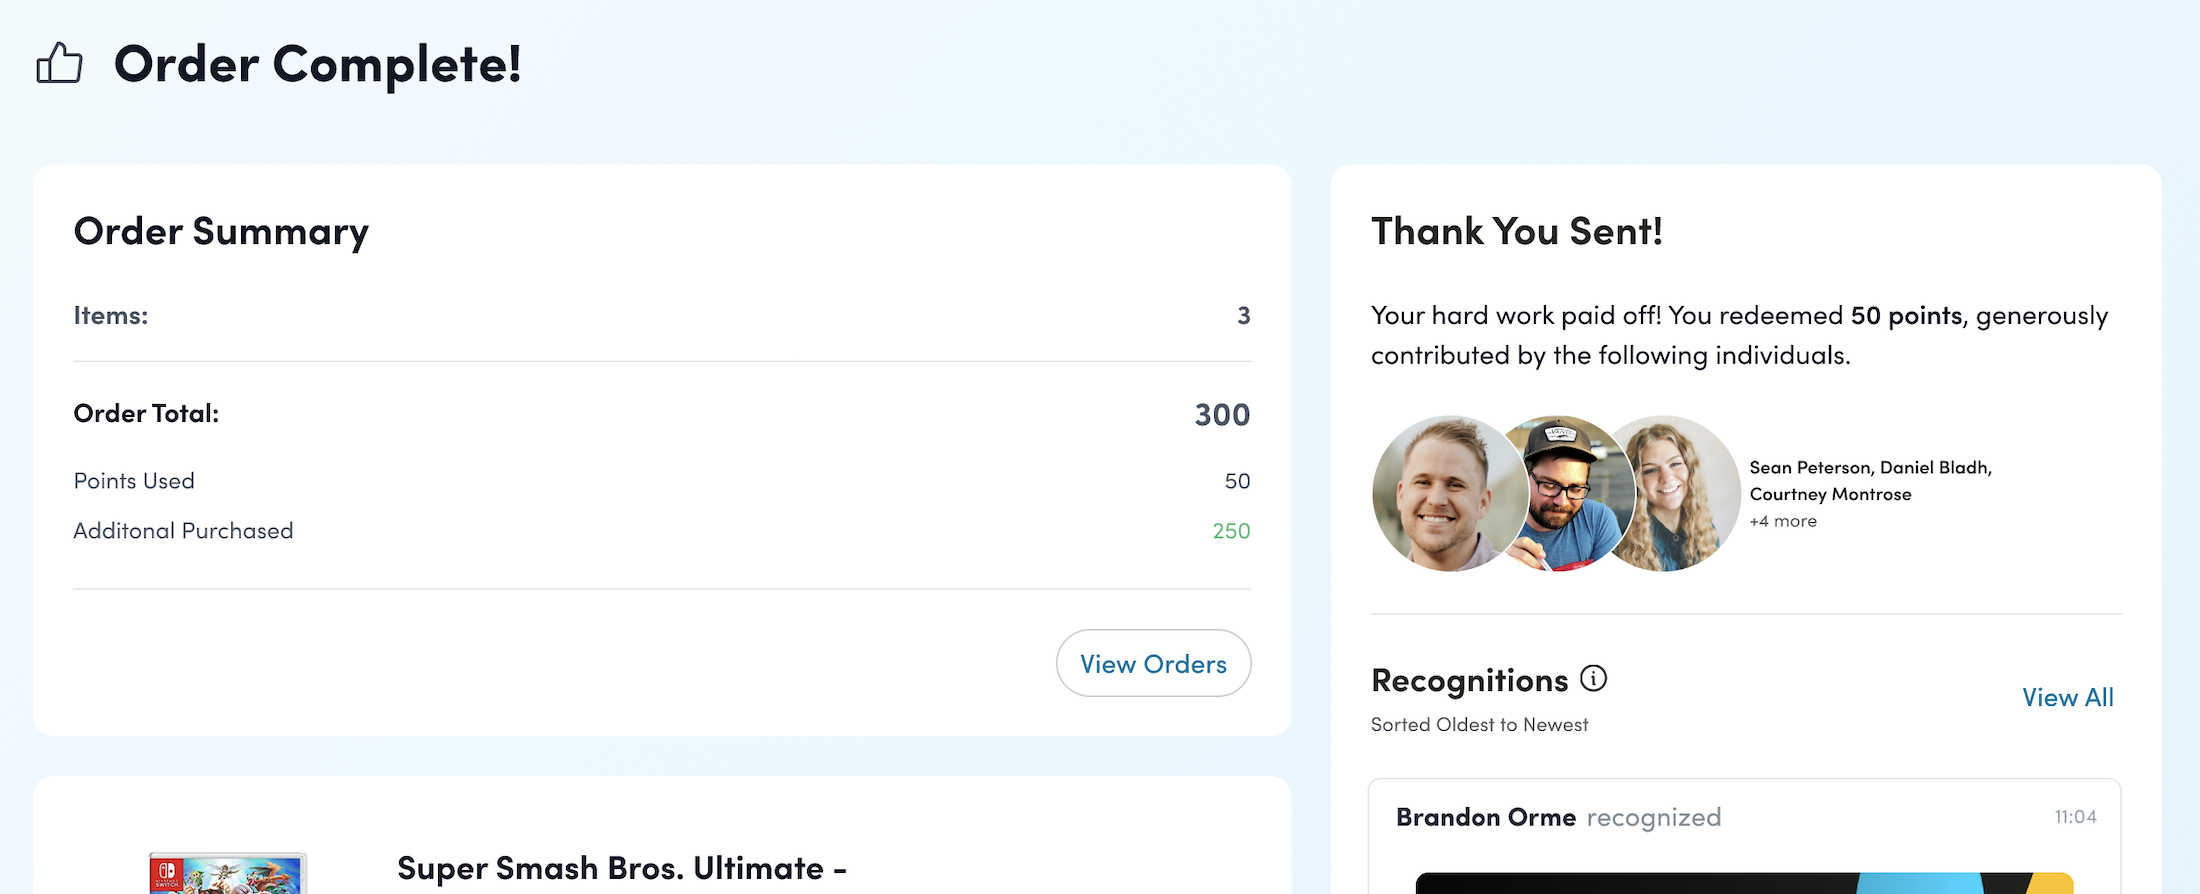Click the bold 50 points text

coord(1906,316)
